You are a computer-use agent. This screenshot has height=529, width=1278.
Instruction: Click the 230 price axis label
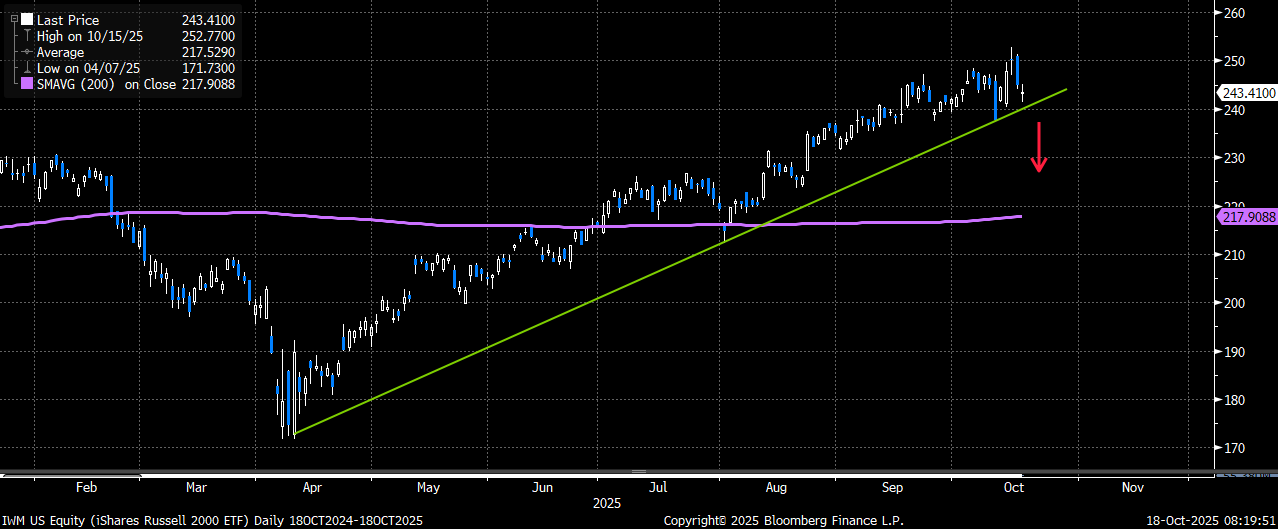click(x=1234, y=158)
